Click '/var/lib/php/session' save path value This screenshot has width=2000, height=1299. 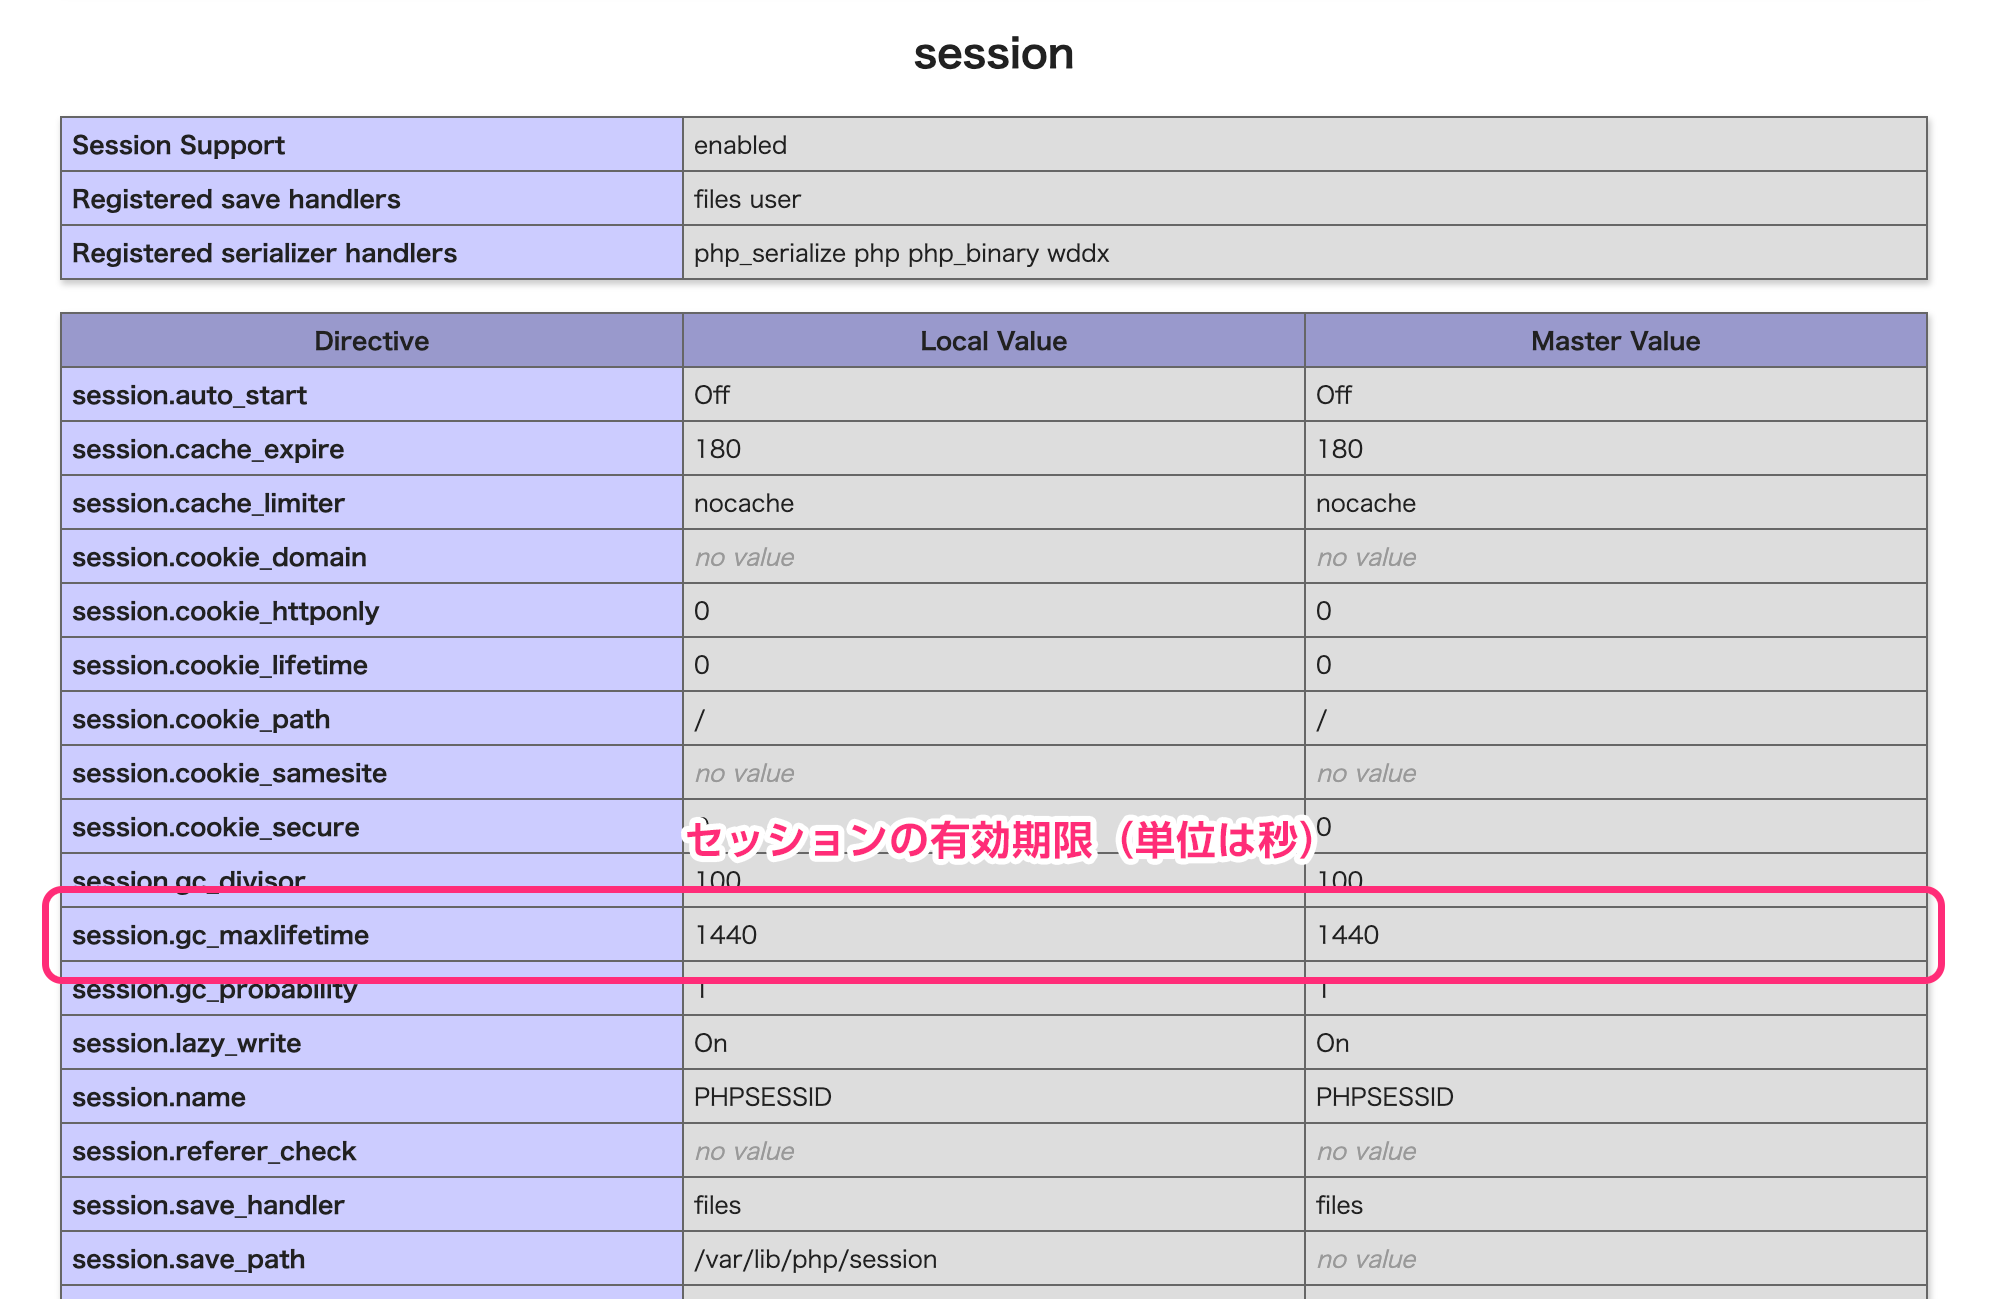815,1259
